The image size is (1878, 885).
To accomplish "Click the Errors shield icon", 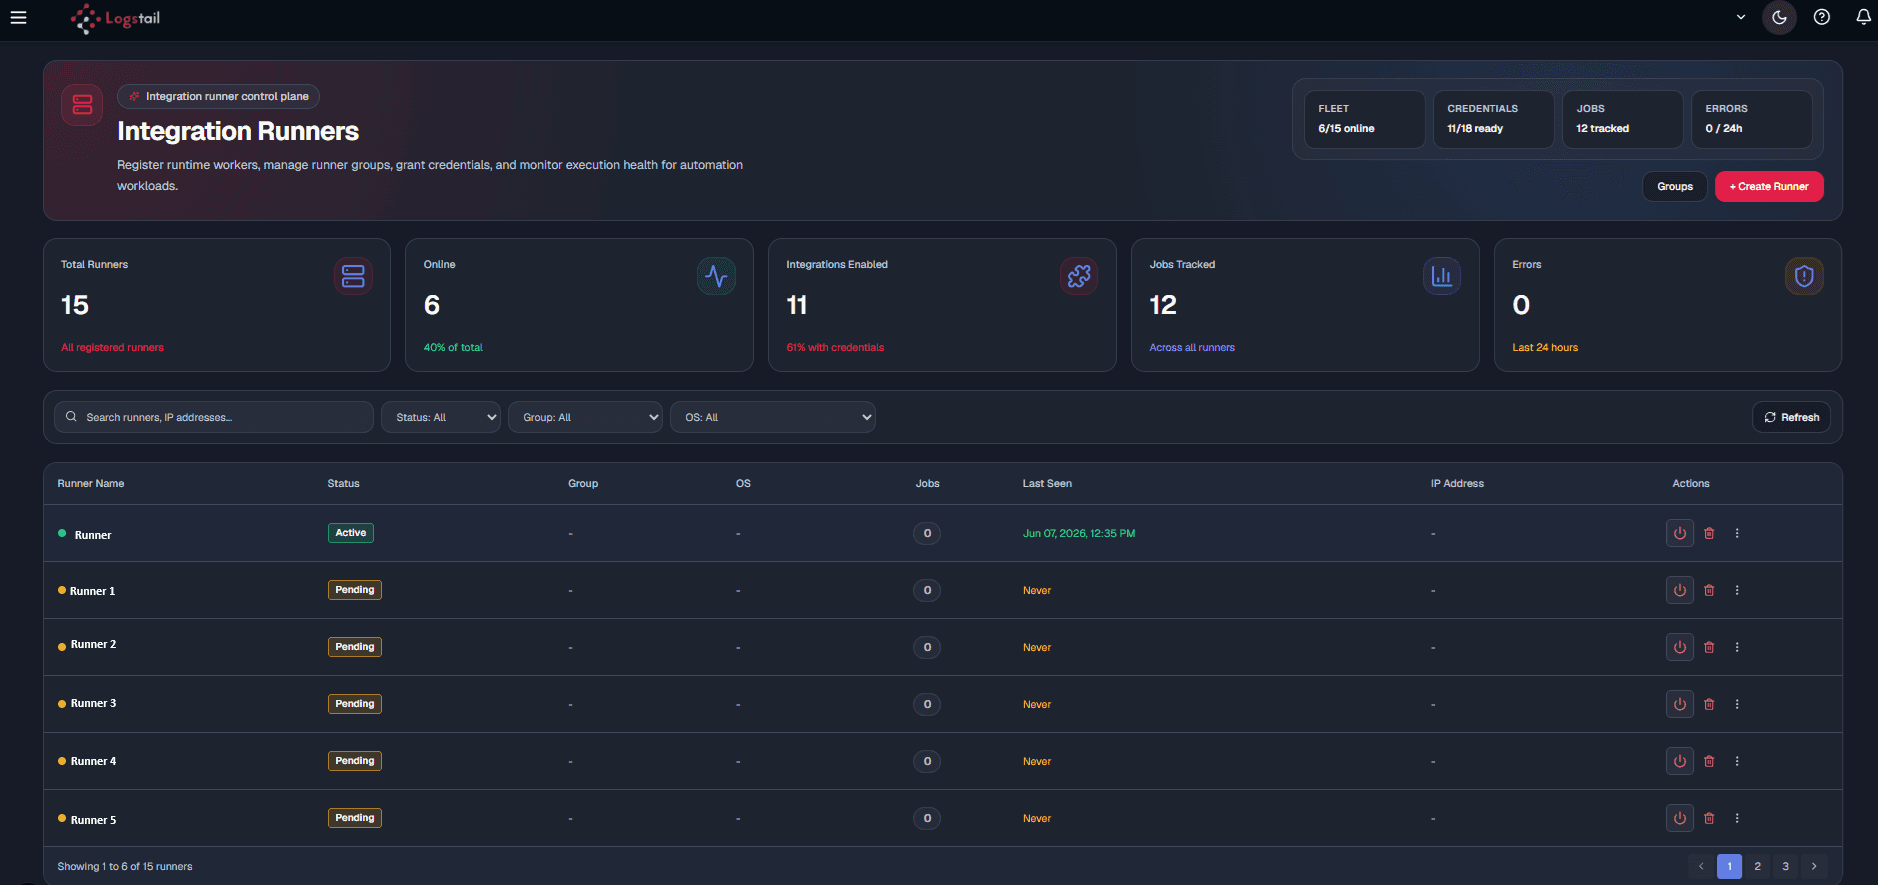I will click(x=1804, y=276).
